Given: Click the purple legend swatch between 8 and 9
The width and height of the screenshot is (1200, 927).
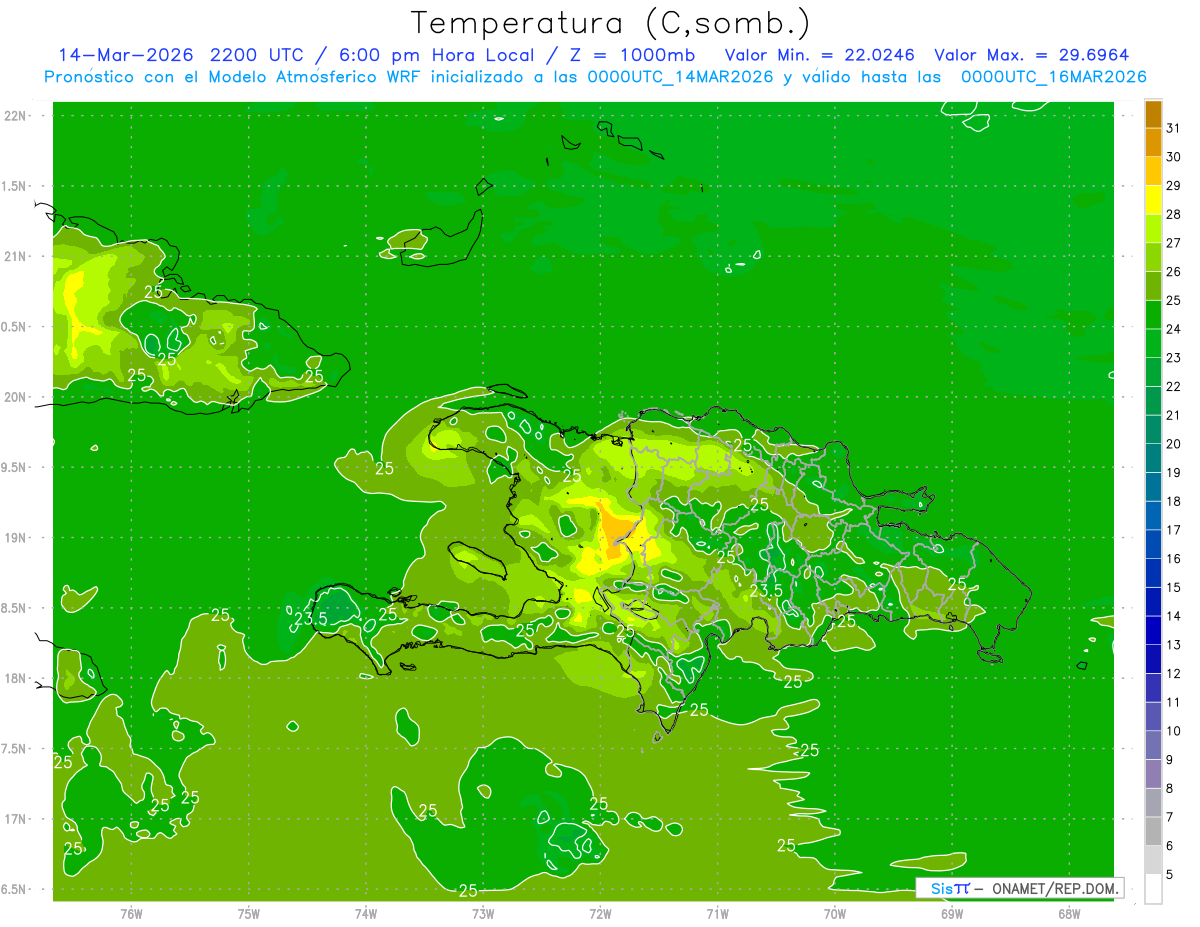Looking at the screenshot, I should pos(1153,774).
